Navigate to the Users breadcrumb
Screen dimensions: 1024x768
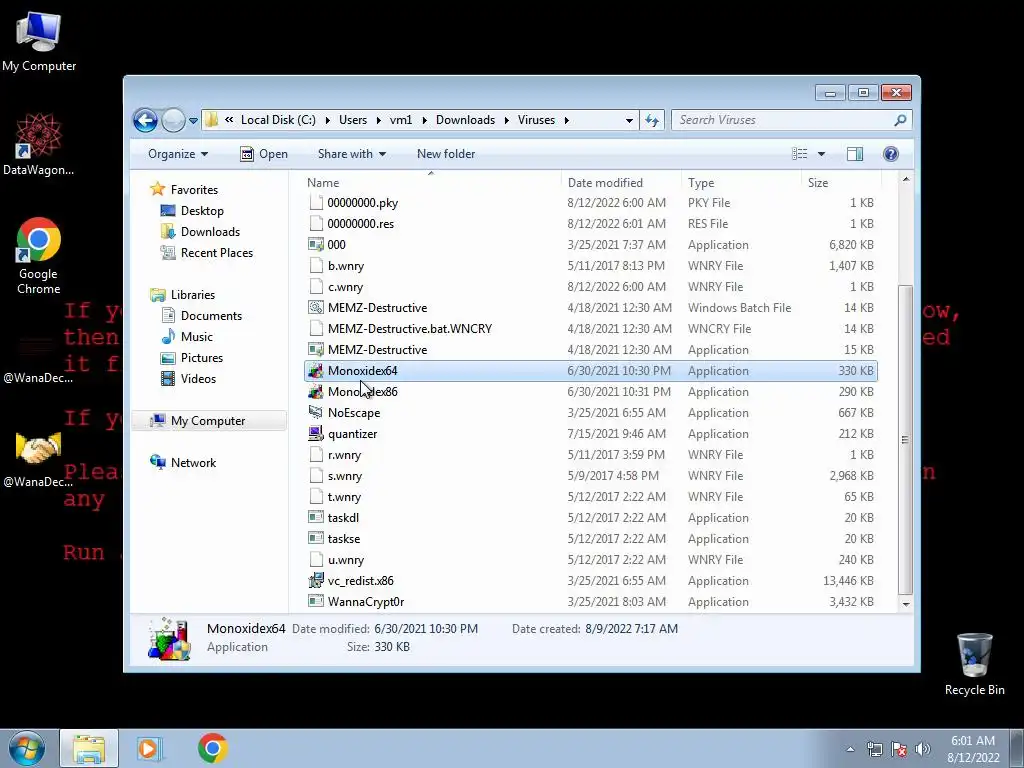353,120
